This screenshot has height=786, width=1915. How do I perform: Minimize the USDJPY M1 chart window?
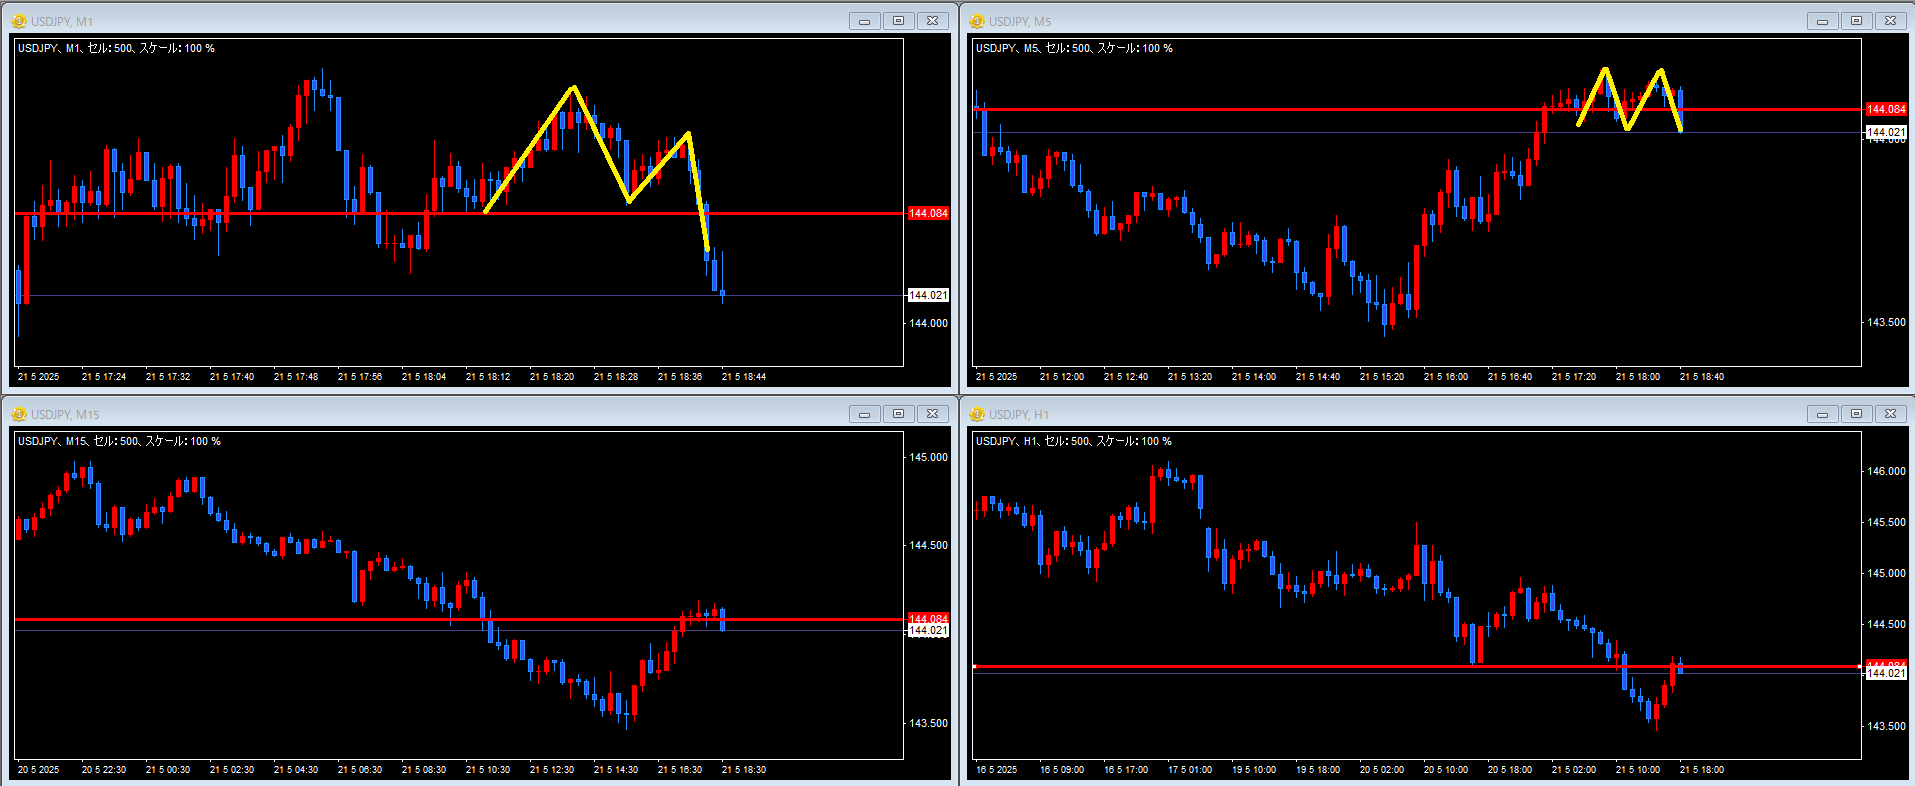(x=865, y=21)
